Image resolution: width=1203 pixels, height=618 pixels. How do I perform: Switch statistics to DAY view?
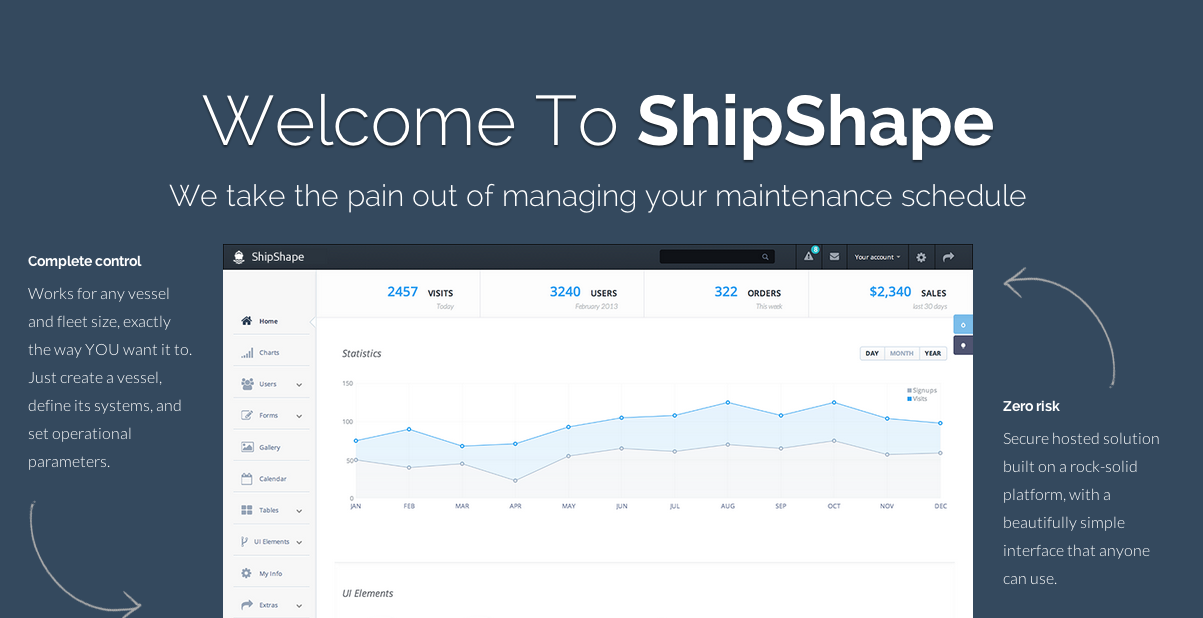[x=872, y=353]
